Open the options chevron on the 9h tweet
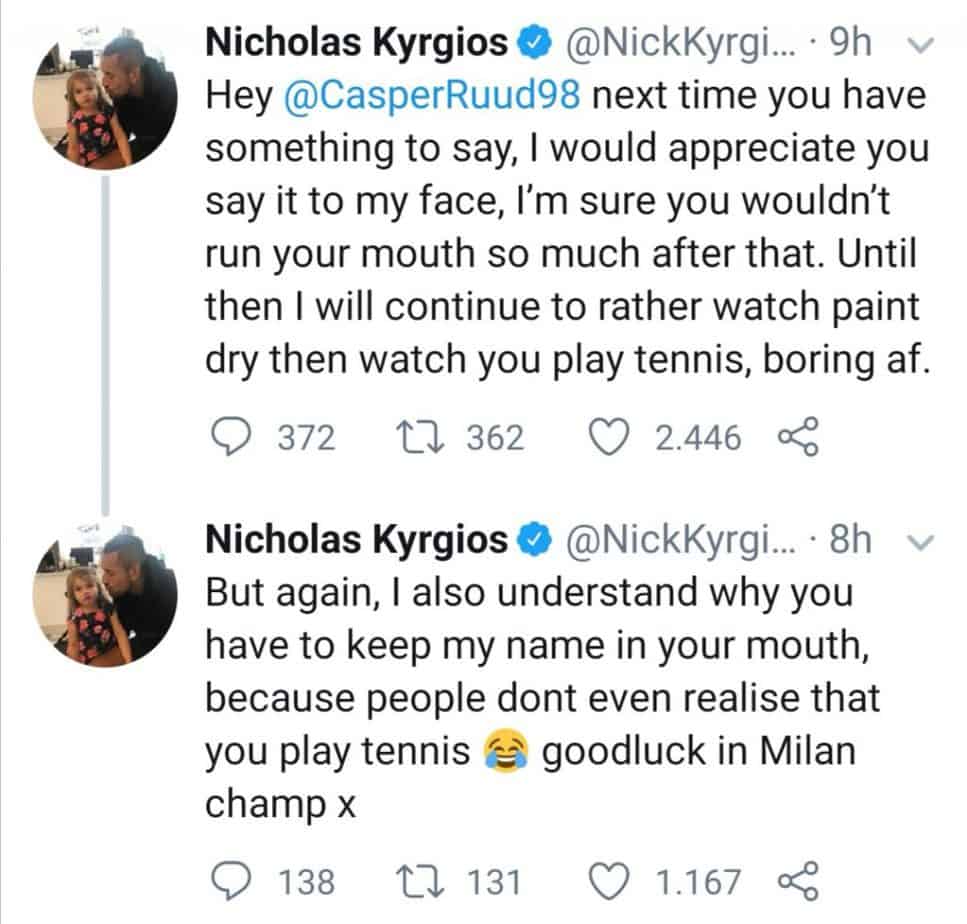Image resolution: width=967 pixels, height=924 pixels. click(x=921, y=45)
